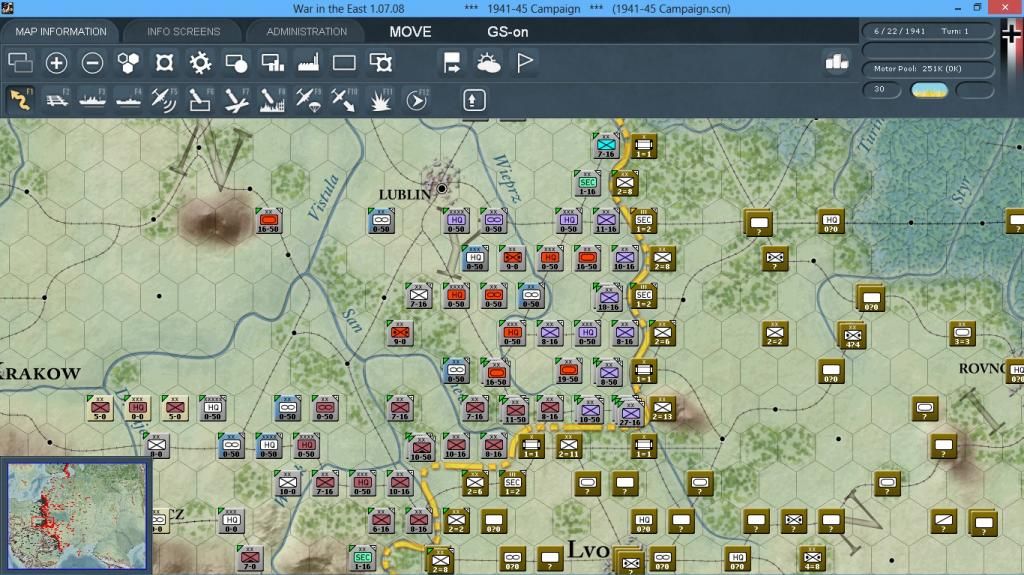Toggle the weather overlay cloud icon
The width and height of the screenshot is (1024, 575).
(488, 63)
